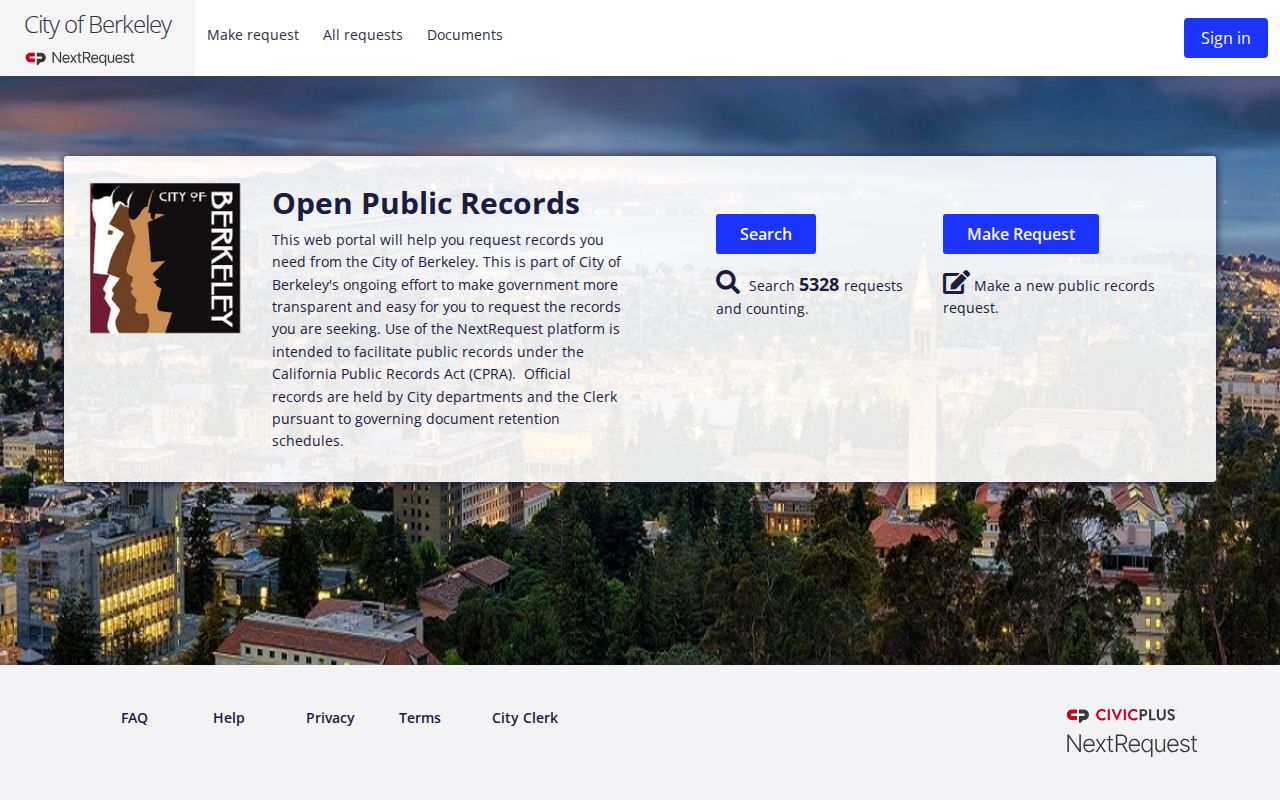Open the City Clerk footer link
The image size is (1280, 800).
(525, 718)
